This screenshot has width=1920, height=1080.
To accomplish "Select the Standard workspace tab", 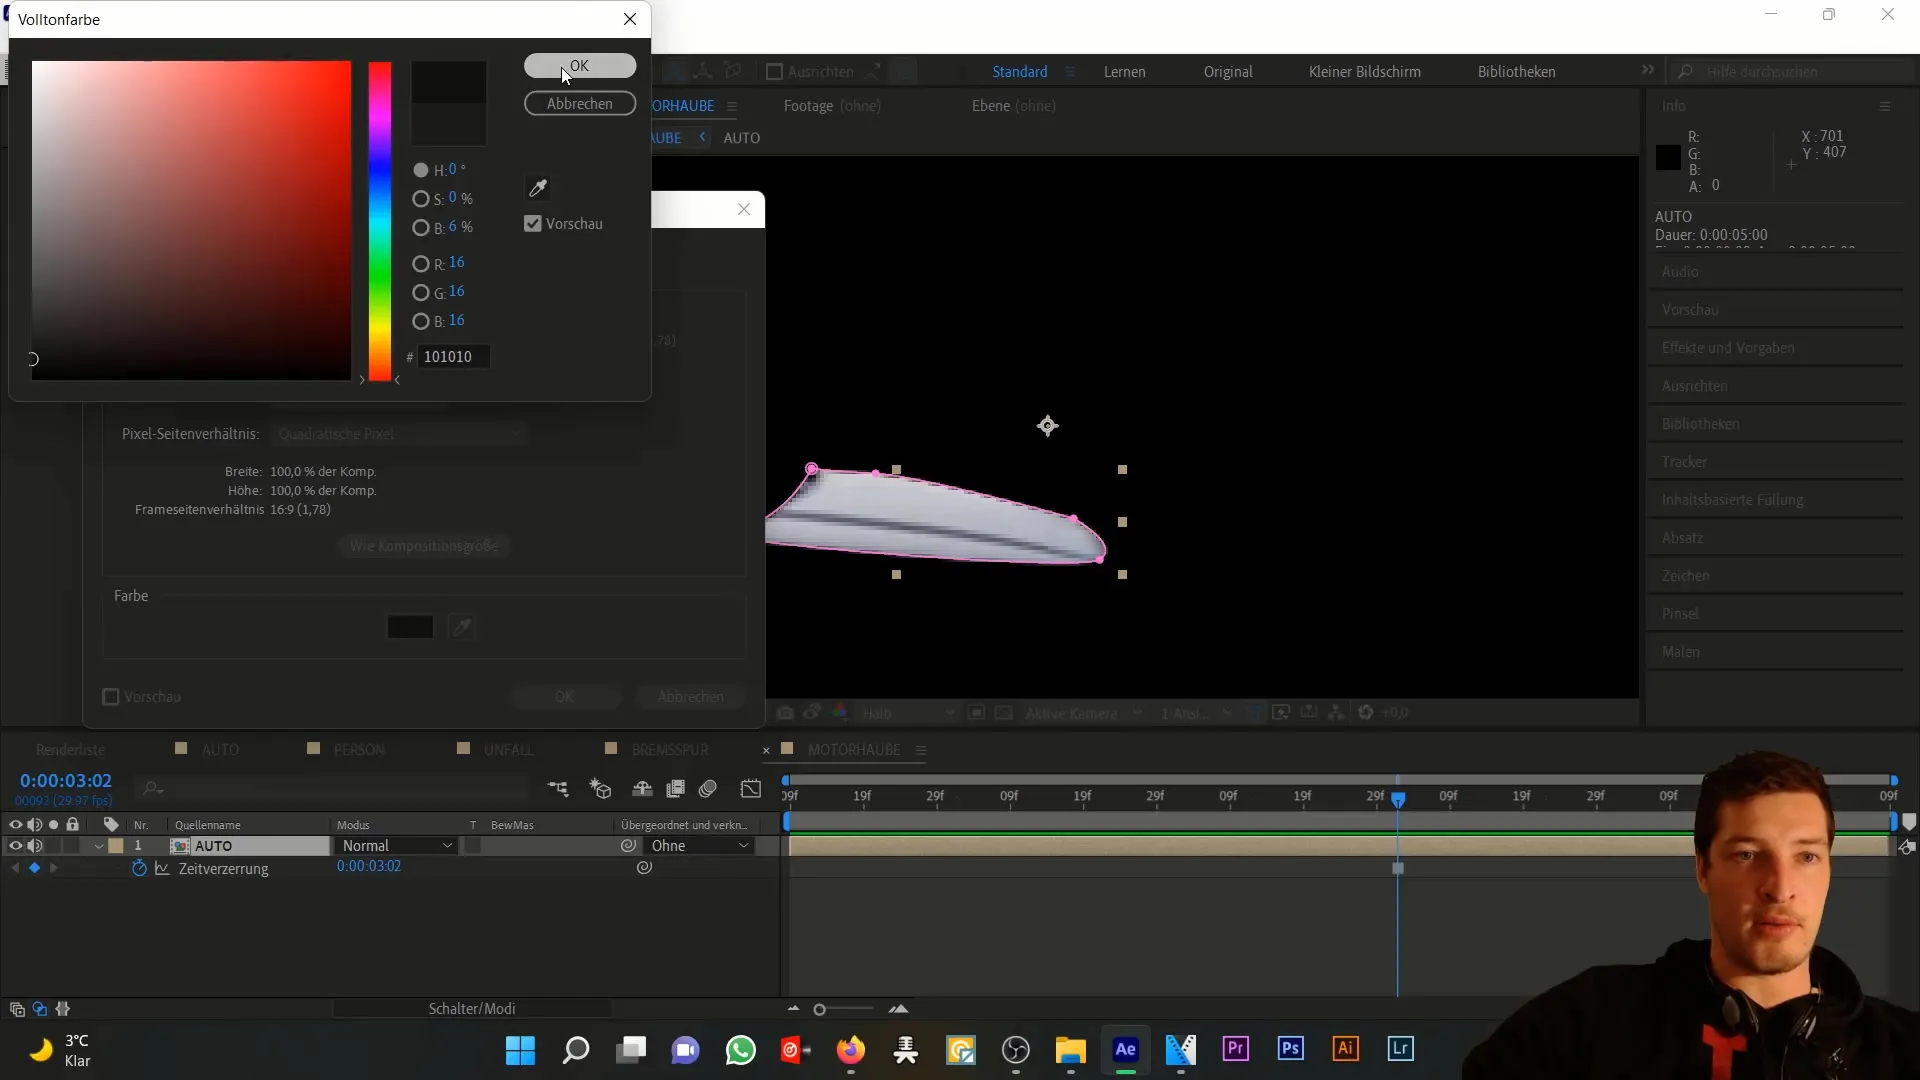I will [x=1018, y=71].
